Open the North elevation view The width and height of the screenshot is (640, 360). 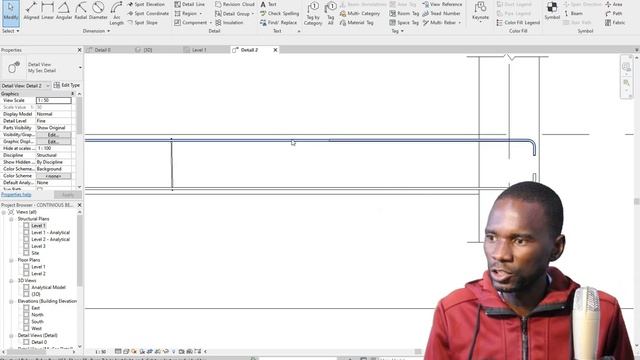pyautogui.click(x=37, y=315)
